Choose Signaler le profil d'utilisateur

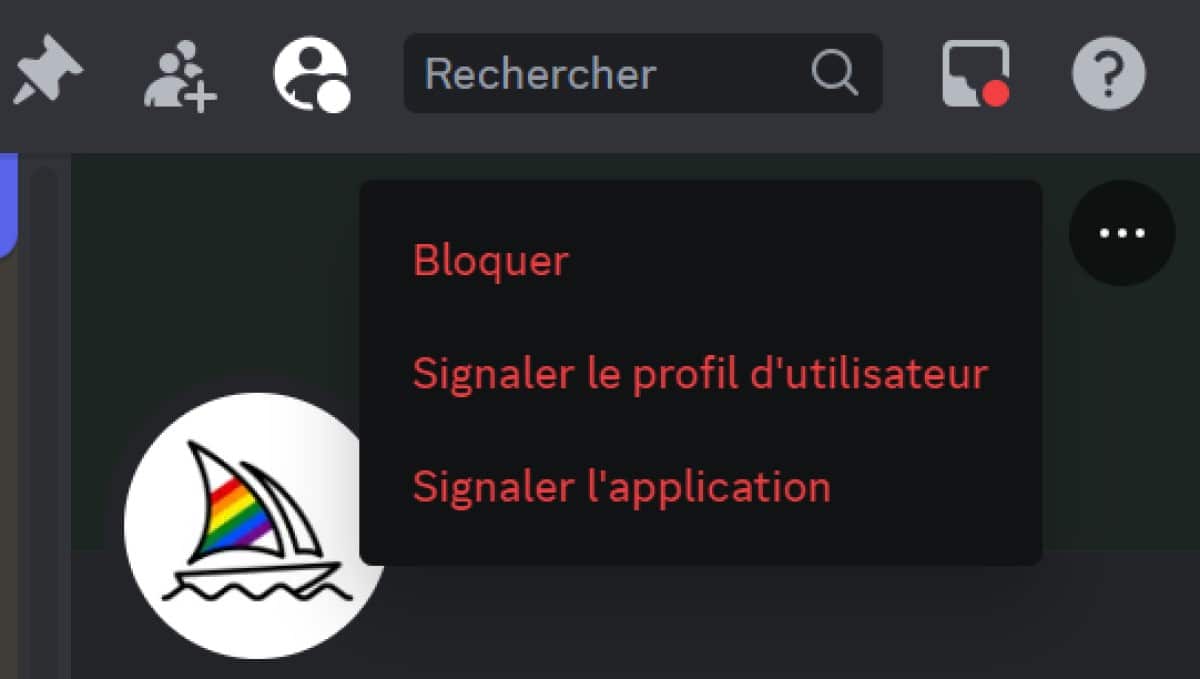[x=700, y=374]
